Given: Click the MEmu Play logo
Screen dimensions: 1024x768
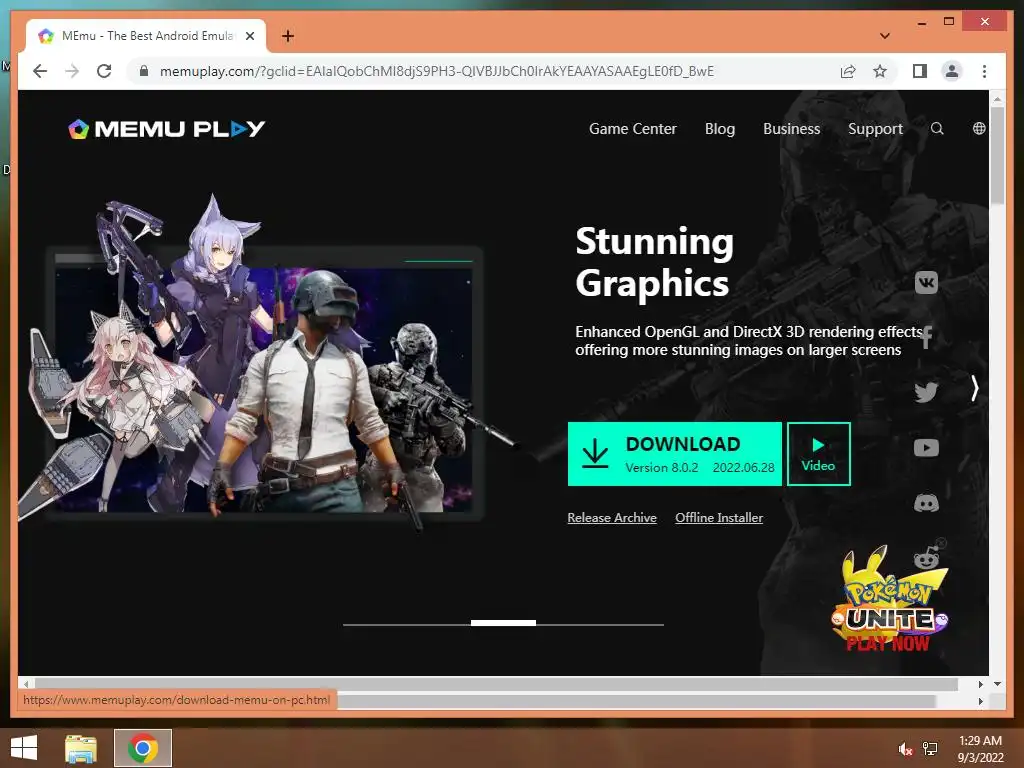Looking at the screenshot, I should 167,129.
